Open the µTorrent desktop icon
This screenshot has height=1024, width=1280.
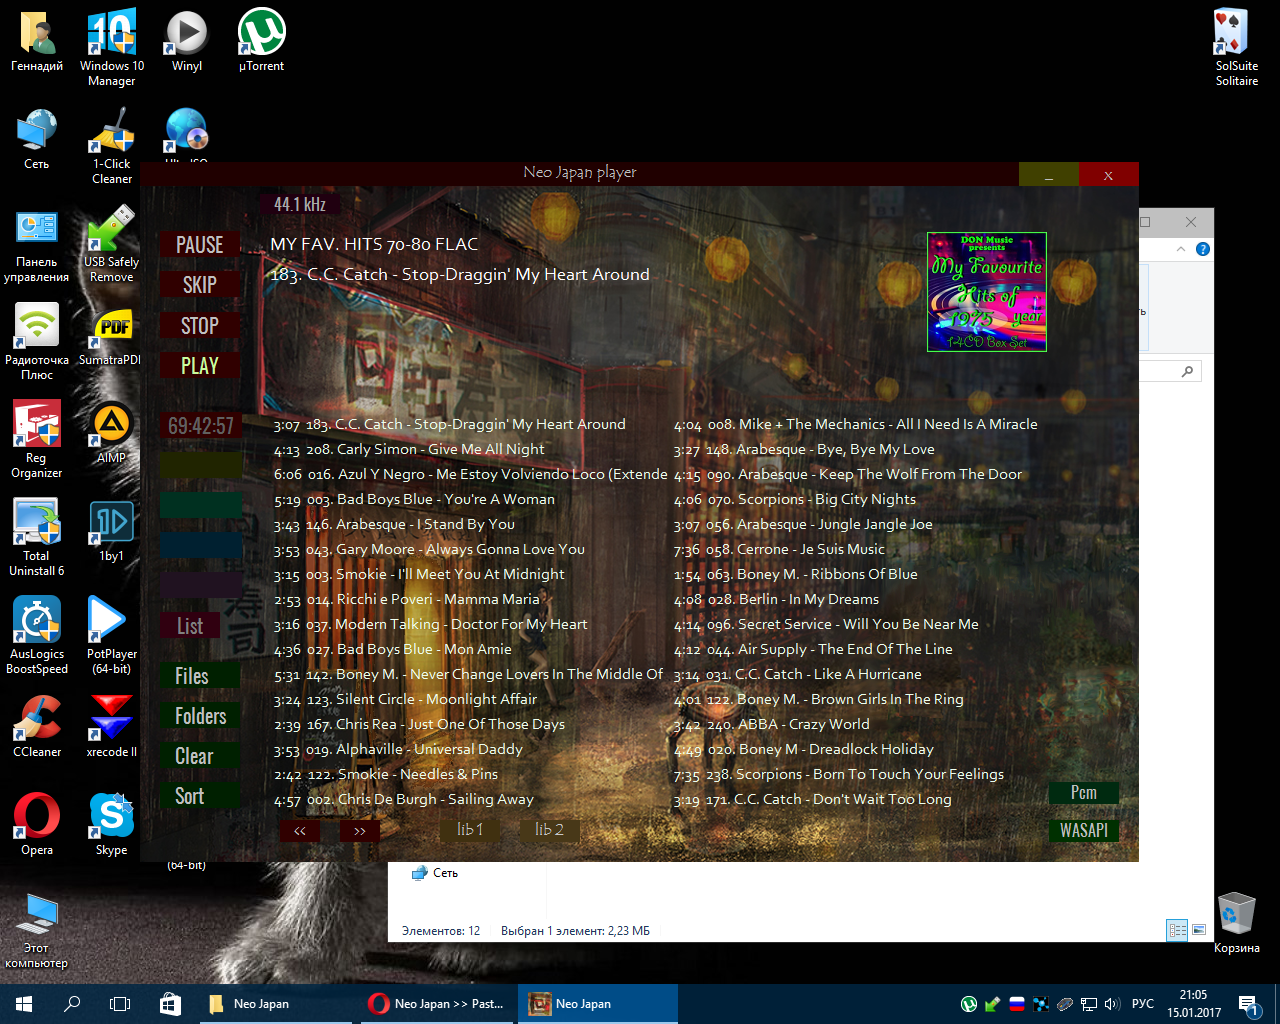(261, 41)
